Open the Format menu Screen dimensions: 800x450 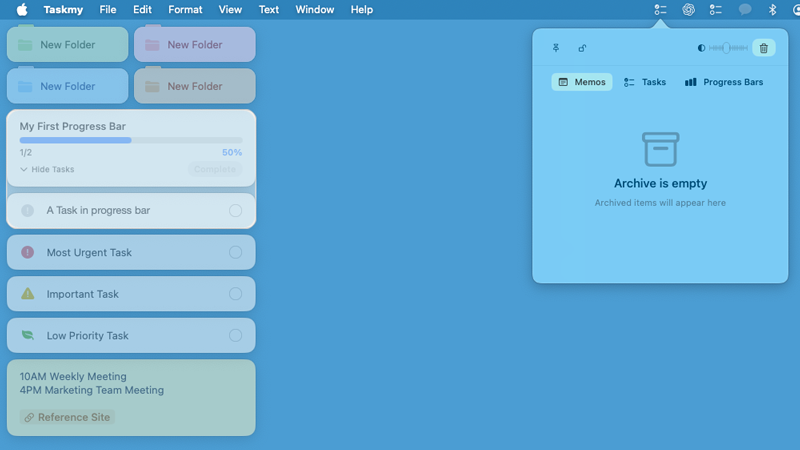coord(185,10)
